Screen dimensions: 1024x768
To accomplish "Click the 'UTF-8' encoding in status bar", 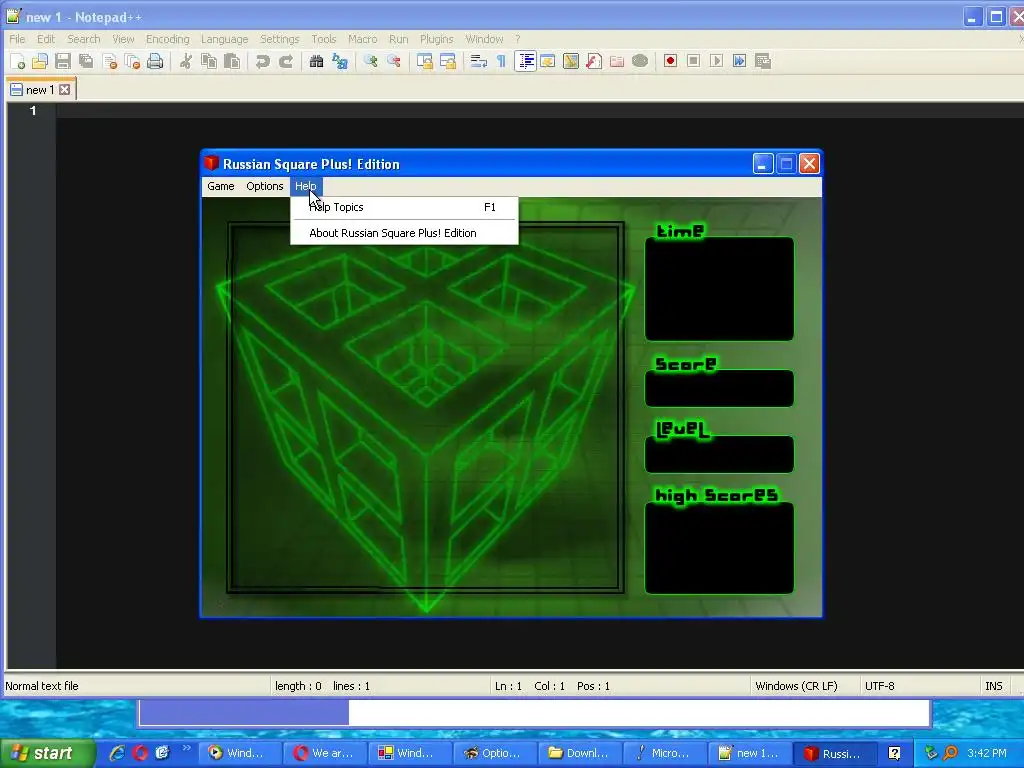I will click(x=880, y=686).
